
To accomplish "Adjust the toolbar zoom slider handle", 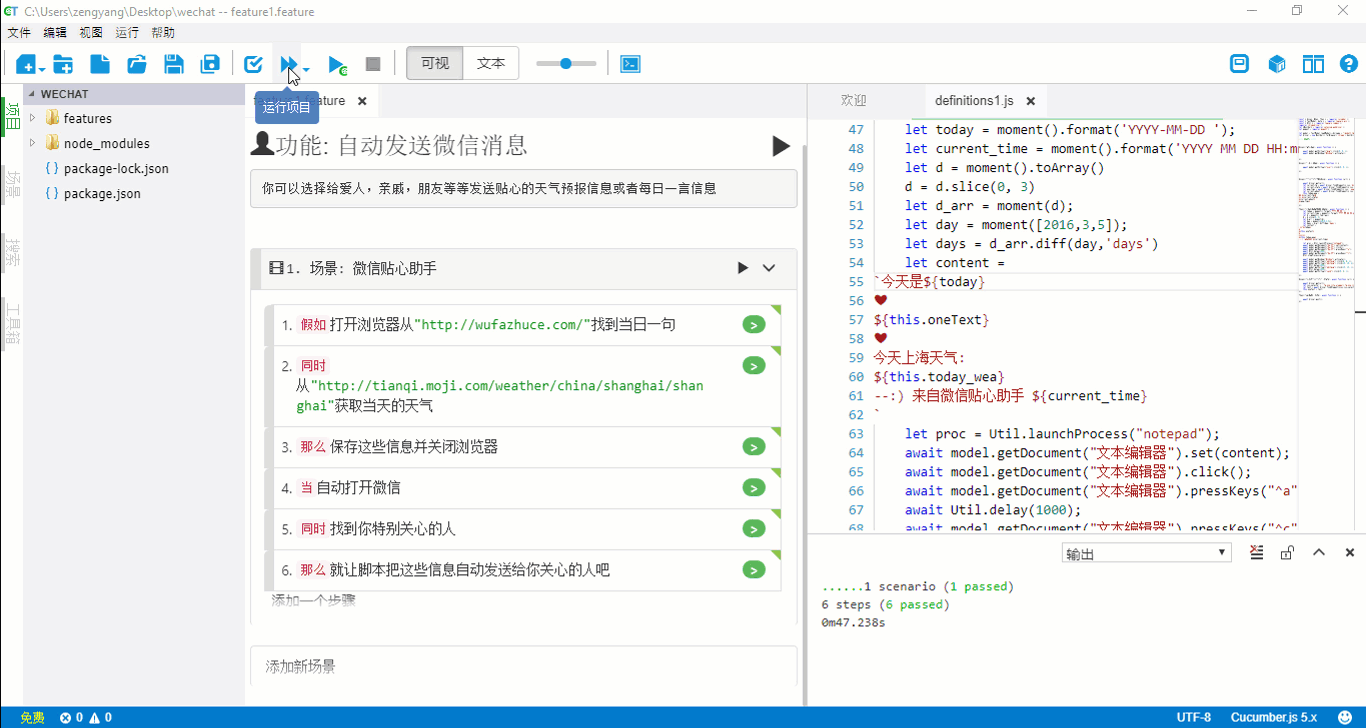I will pyautogui.click(x=566, y=64).
